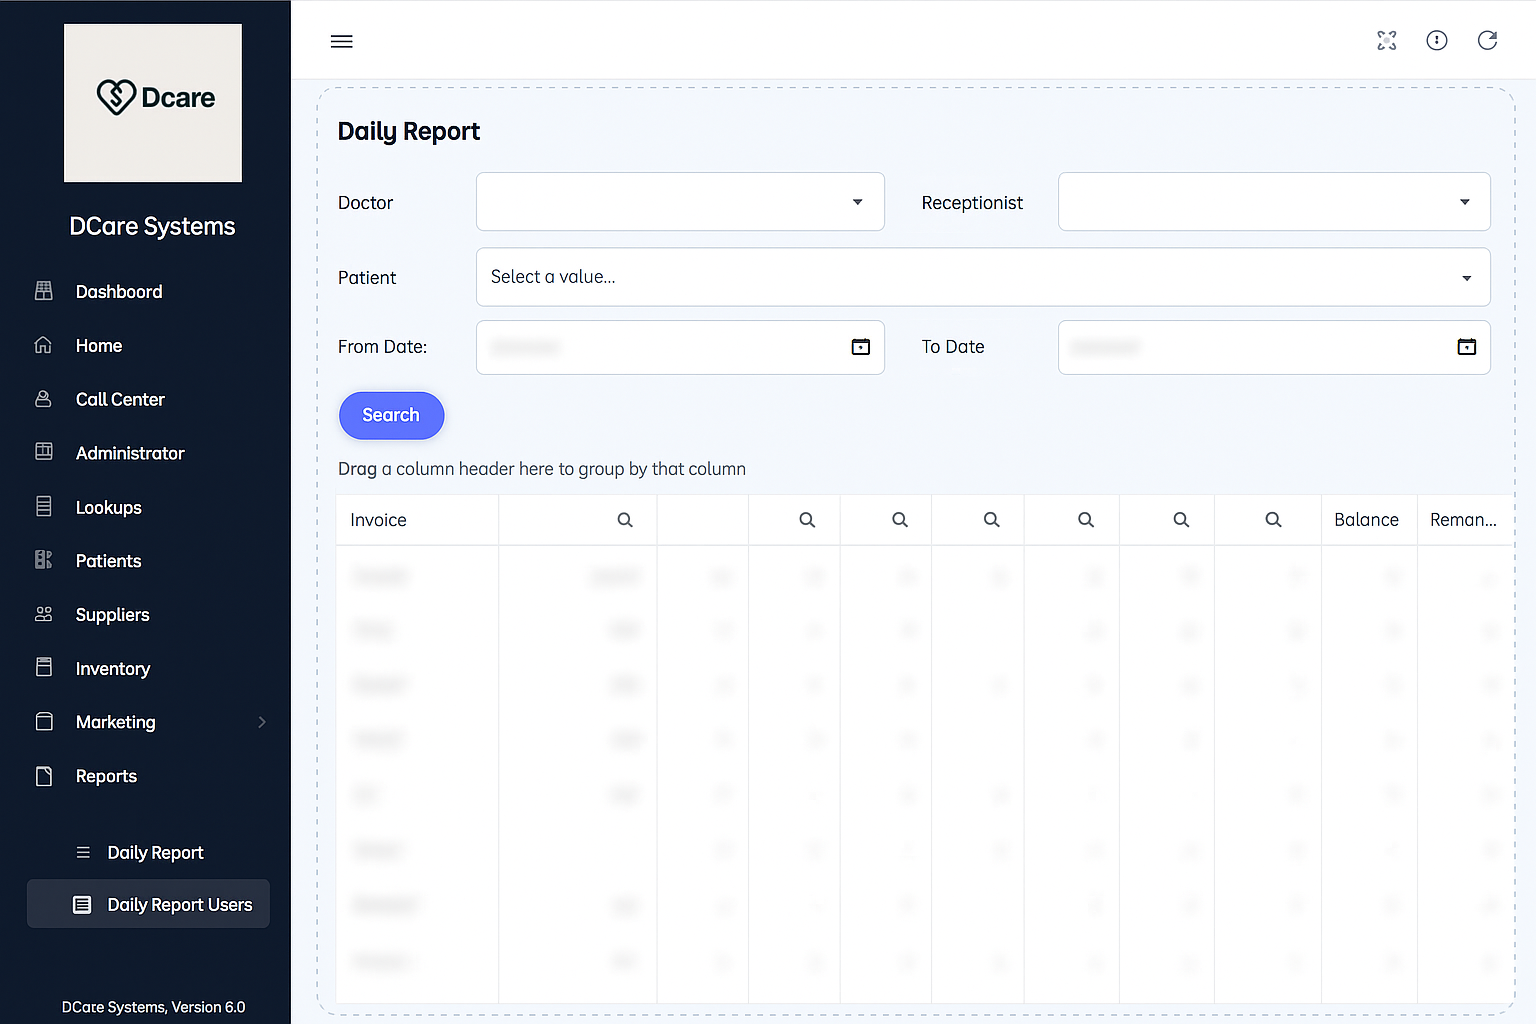
Task: Click the refresh icon in header
Action: [x=1487, y=40]
